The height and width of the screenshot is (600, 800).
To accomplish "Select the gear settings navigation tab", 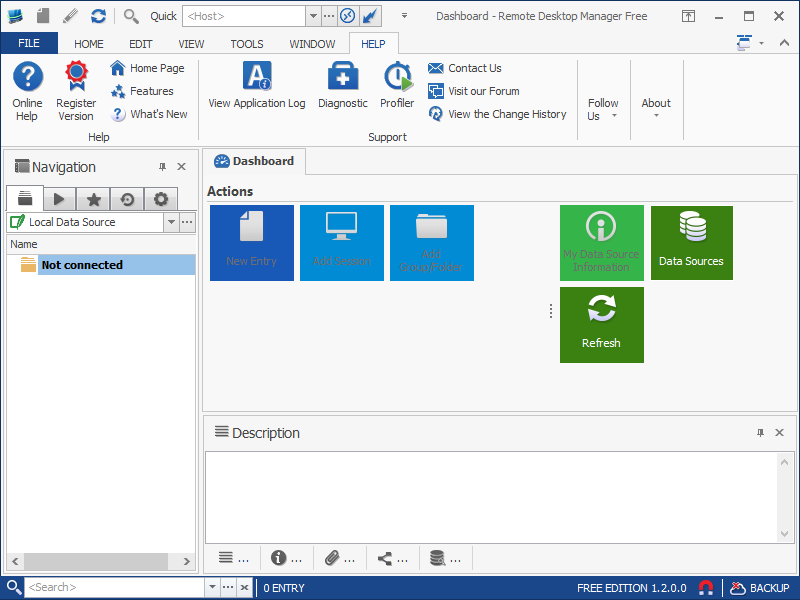I will tap(161, 199).
